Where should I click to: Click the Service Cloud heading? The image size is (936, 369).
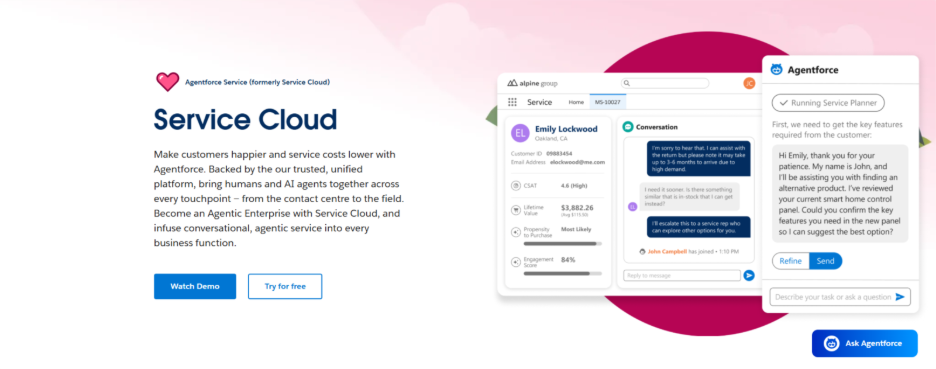point(245,119)
